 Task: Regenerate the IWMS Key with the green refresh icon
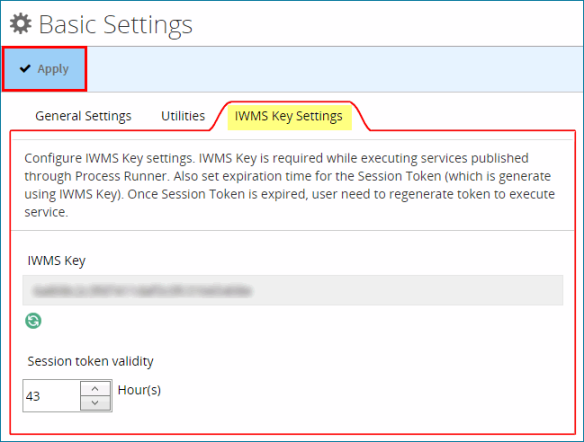coord(33,321)
